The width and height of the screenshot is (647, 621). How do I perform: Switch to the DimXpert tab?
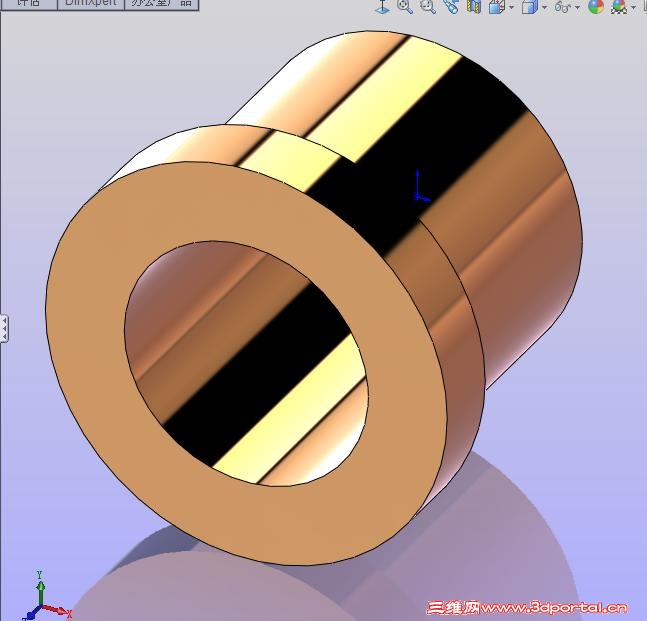91,4
